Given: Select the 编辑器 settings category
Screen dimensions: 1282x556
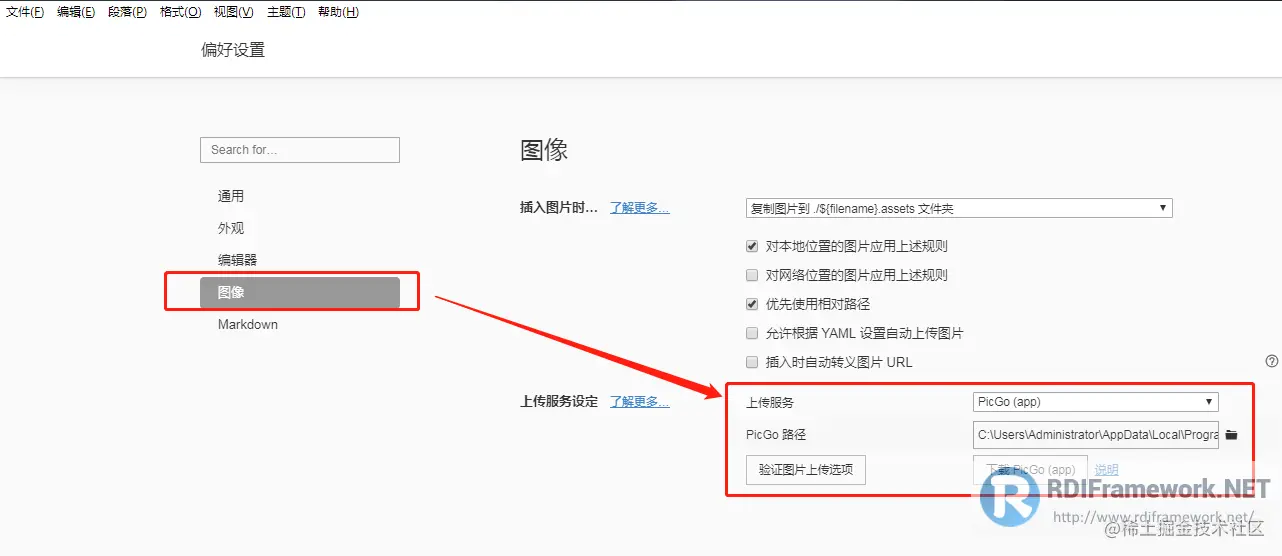Looking at the screenshot, I should [x=237, y=260].
